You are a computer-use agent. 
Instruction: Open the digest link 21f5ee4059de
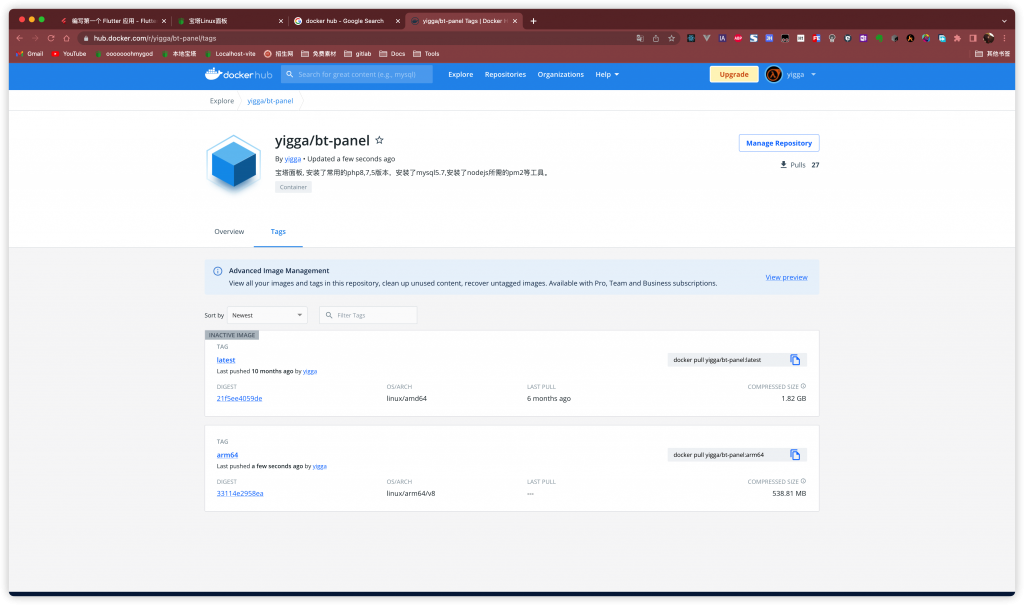click(x=239, y=398)
